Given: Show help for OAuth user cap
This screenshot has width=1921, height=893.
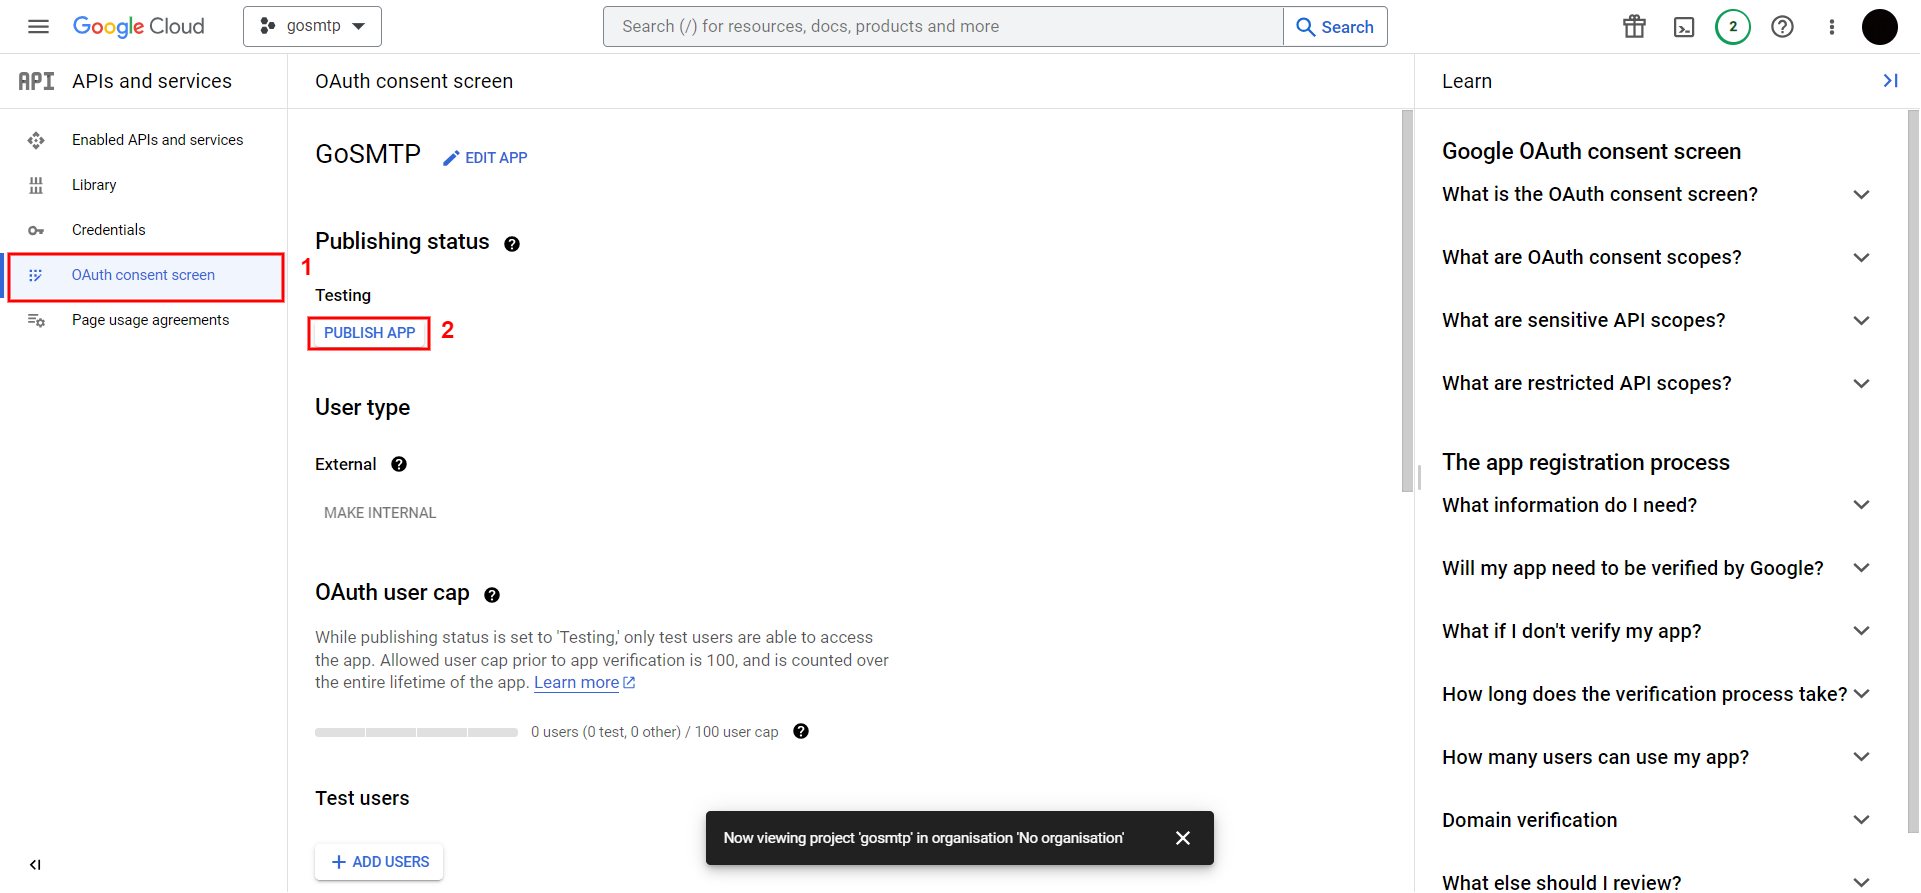Looking at the screenshot, I should (x=492, y=595).
